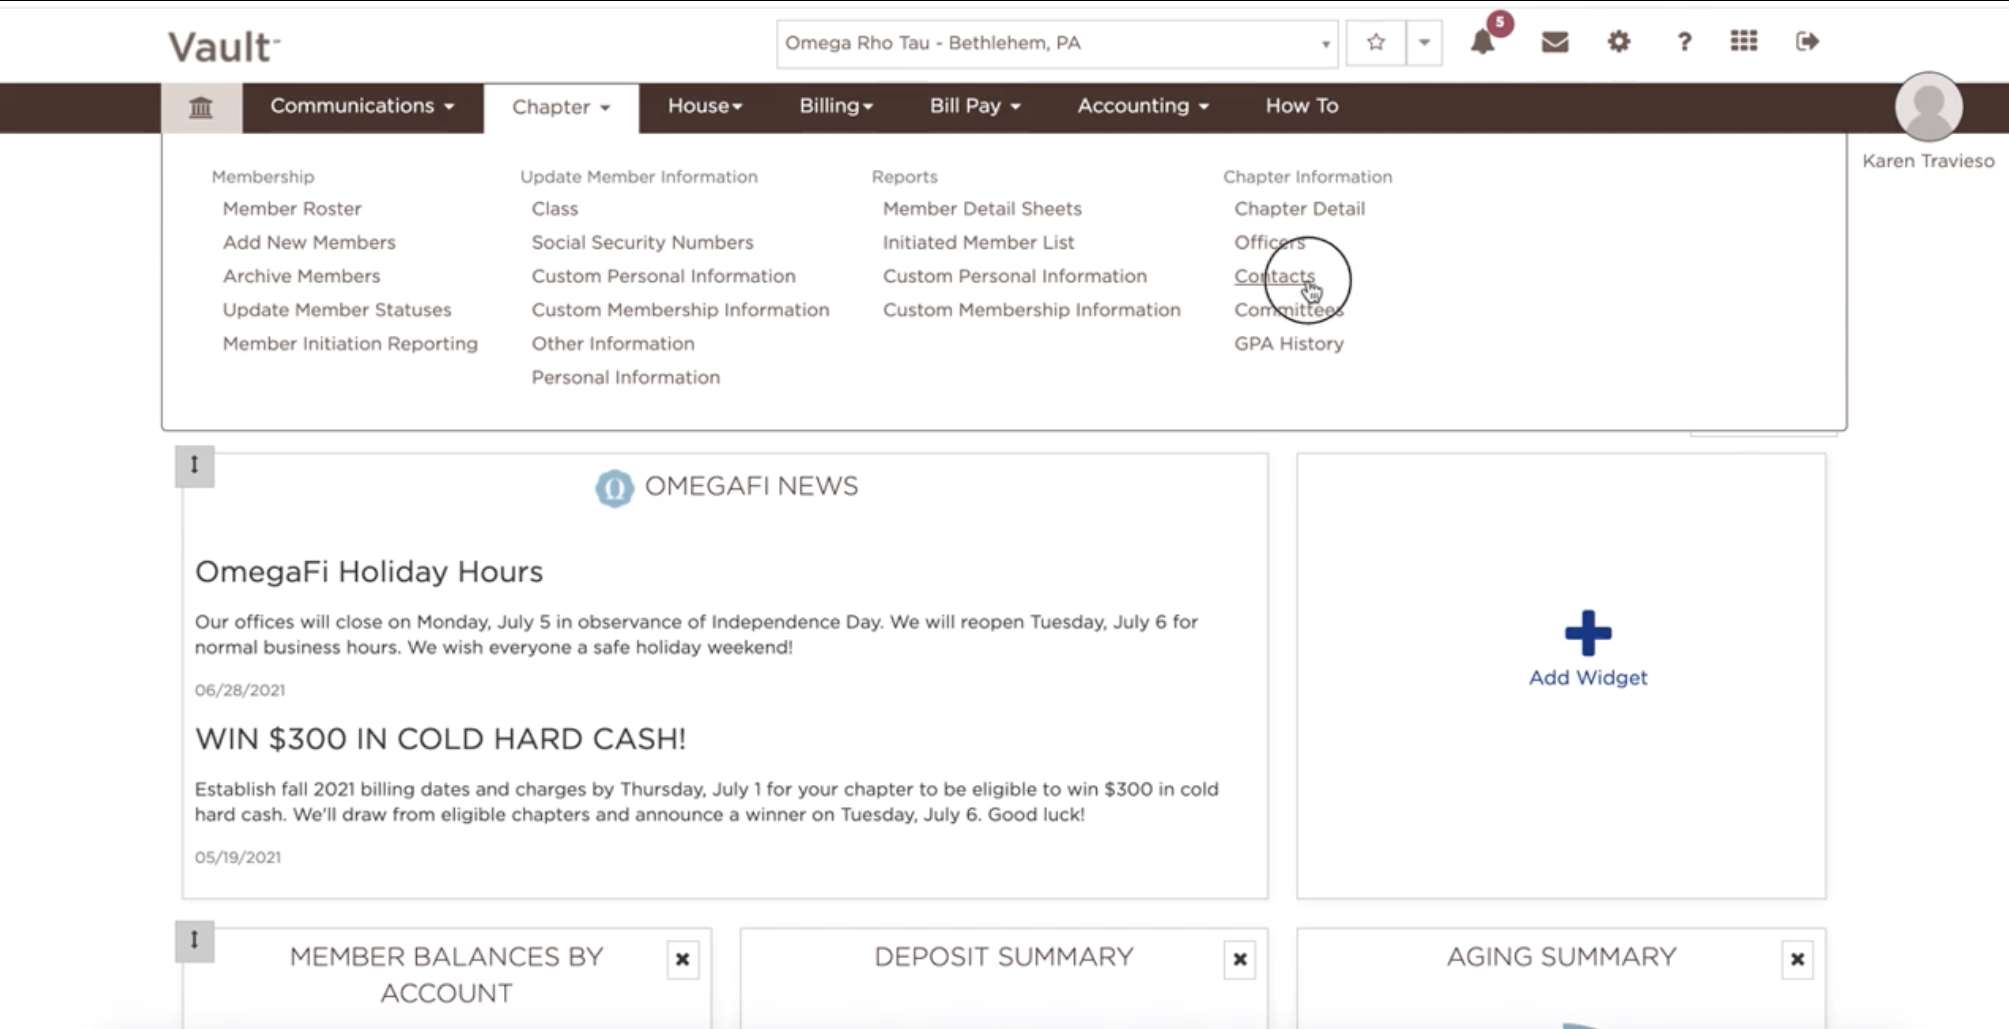The height and width of the screenshot is (1029, 2009).
Task: Expand the chapter selector Omega Rho Tau dropdown
Action: pos(1057,43)
